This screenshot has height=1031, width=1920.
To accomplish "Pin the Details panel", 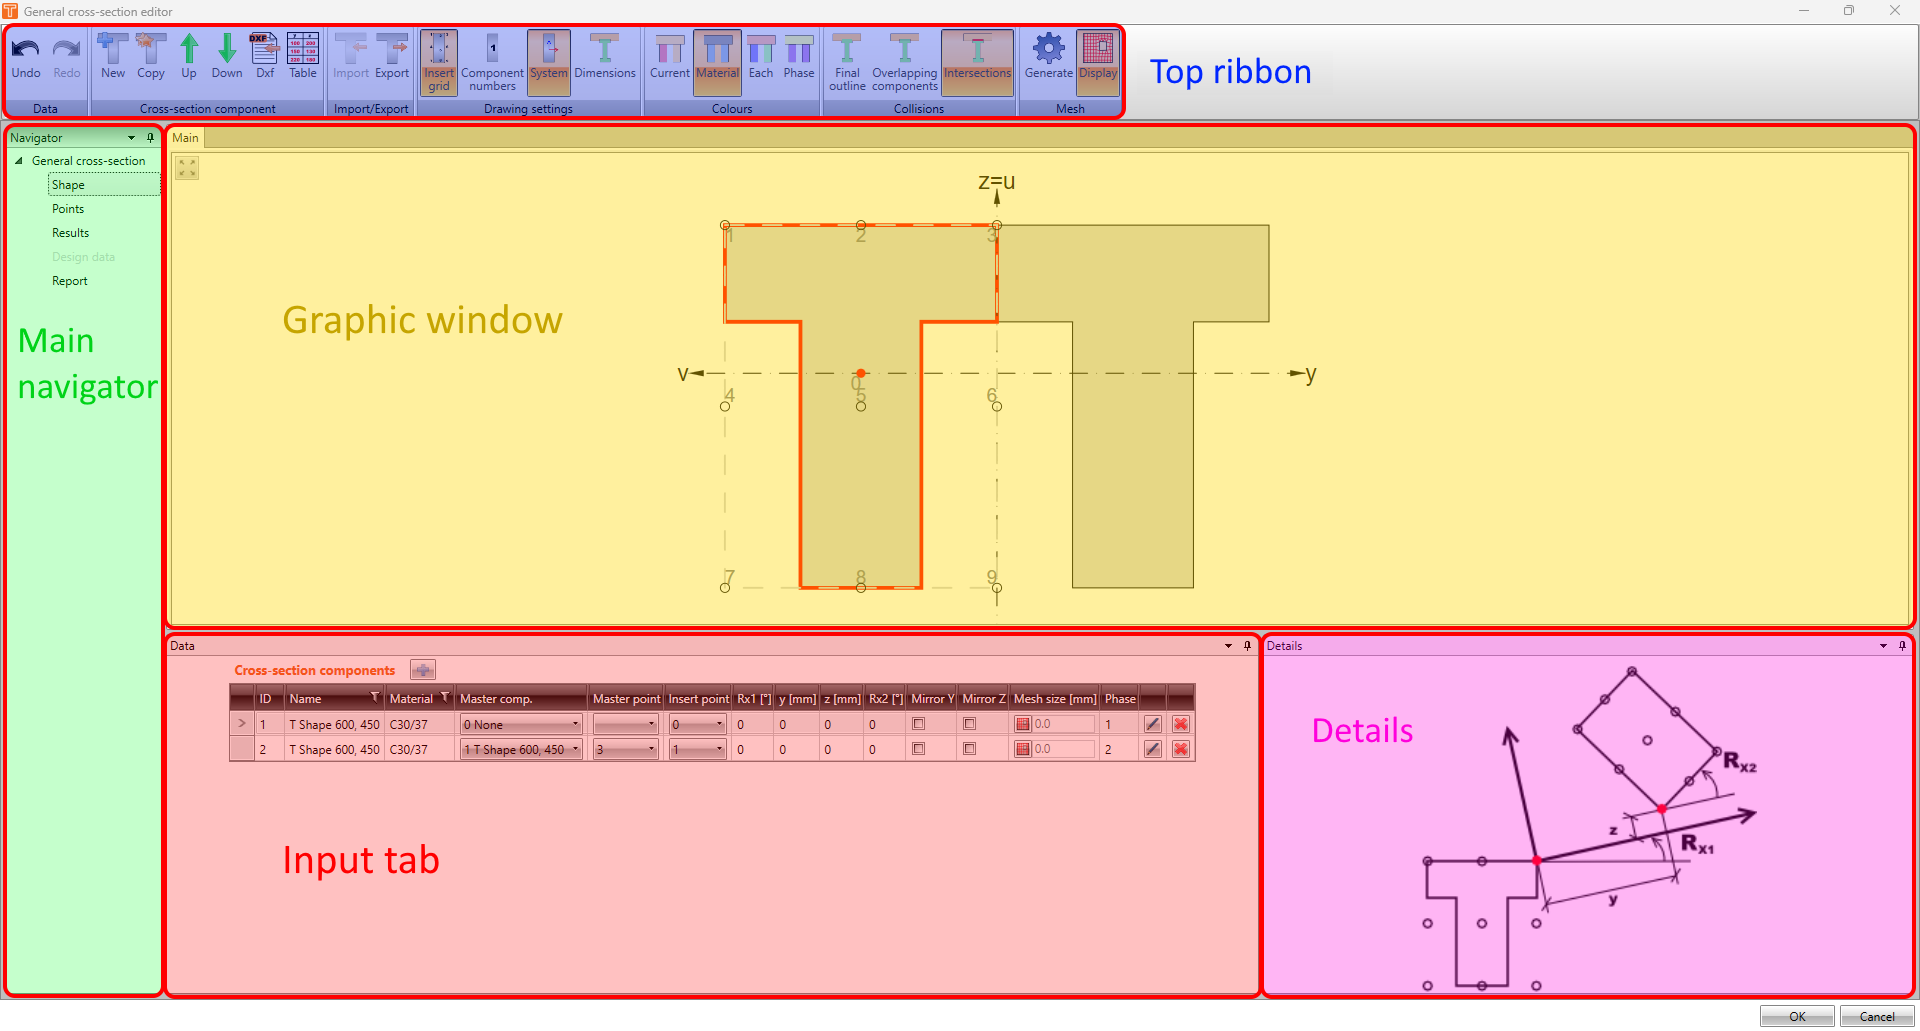I will (x=1901, y=645).
